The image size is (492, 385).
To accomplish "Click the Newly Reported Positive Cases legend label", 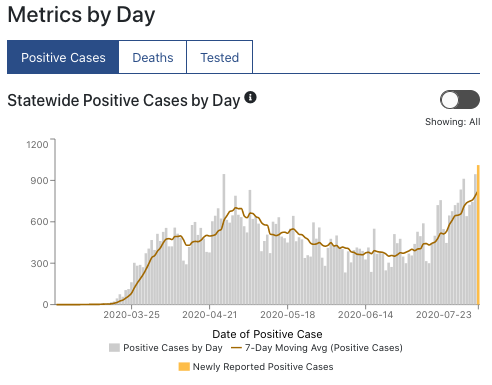I will point(263,367).
